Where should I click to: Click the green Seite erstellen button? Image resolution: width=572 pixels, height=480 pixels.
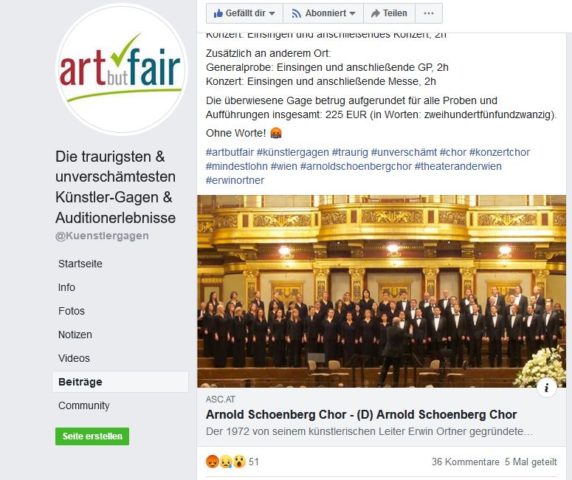coord(92,436)
